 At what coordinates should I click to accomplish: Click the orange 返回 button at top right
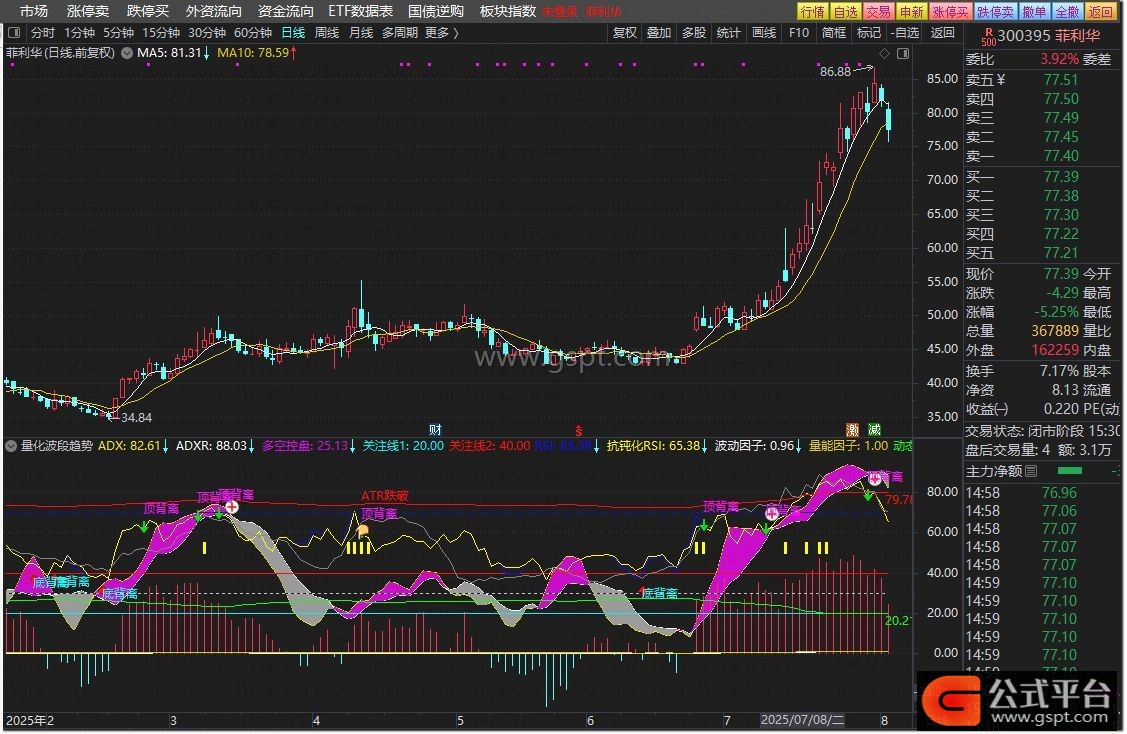1100,12
